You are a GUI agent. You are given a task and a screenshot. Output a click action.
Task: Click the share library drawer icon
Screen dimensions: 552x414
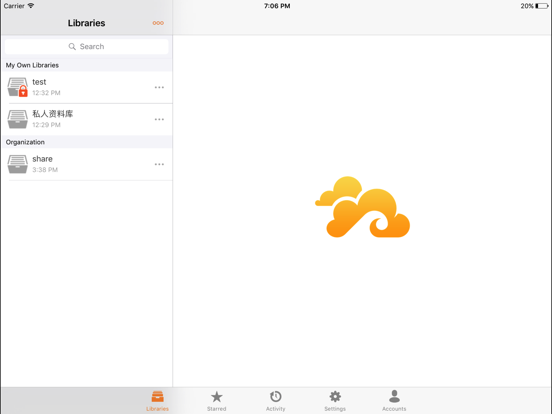pyautogui.click(x=18, y=164)
